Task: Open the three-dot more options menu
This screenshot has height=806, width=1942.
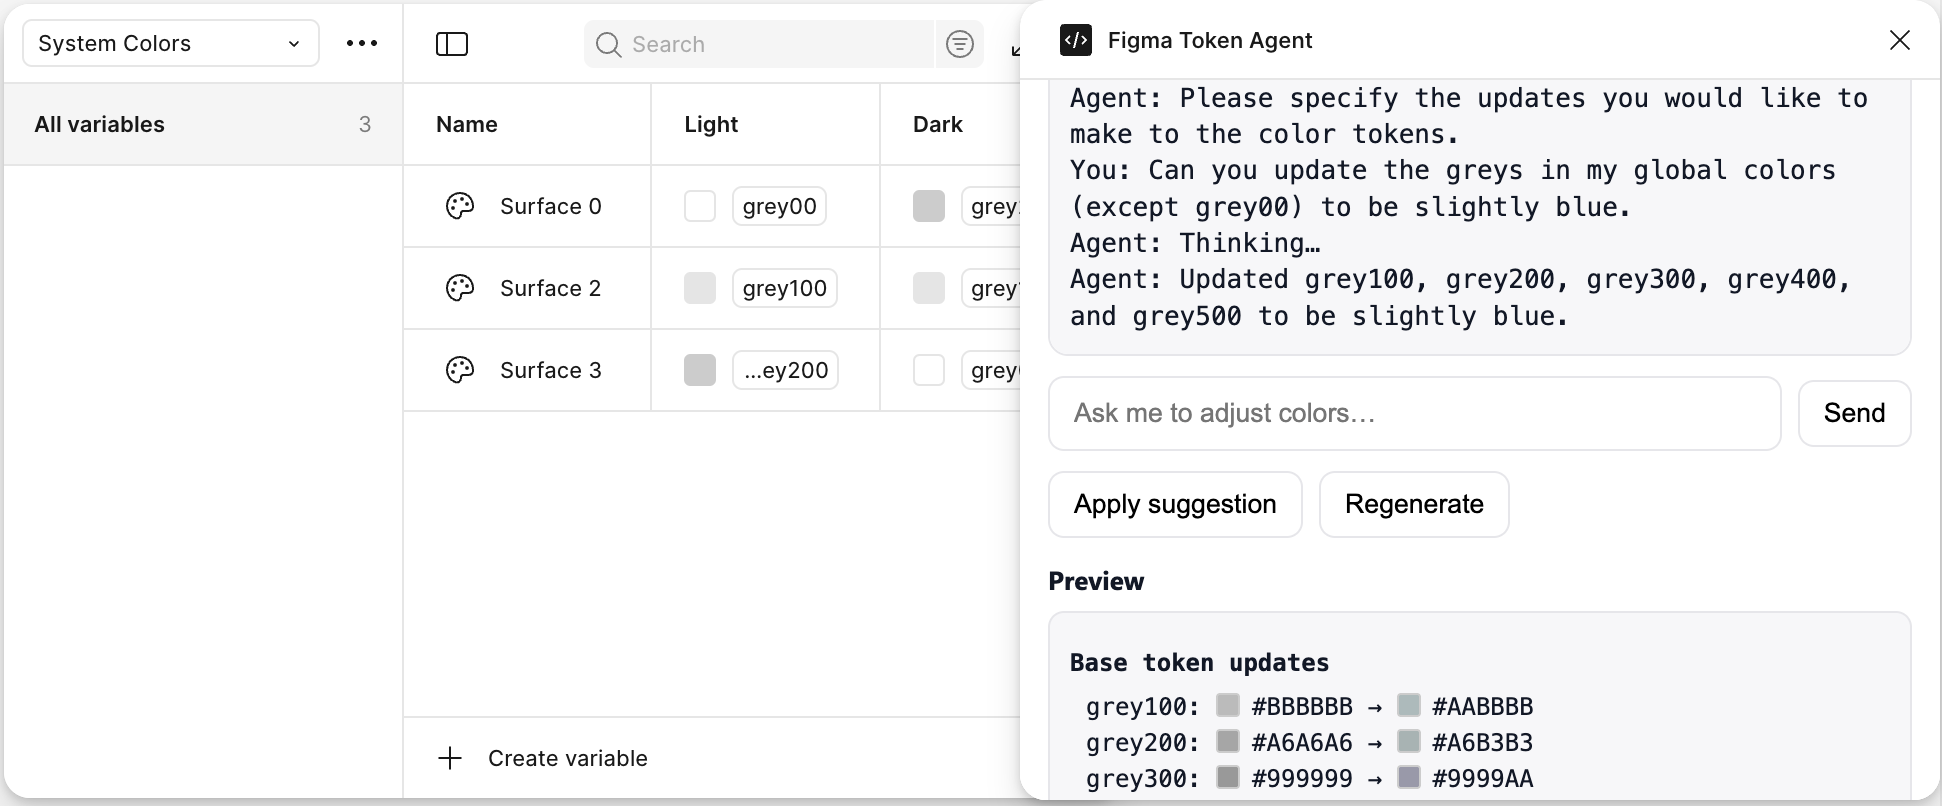Action: (362, 43)
